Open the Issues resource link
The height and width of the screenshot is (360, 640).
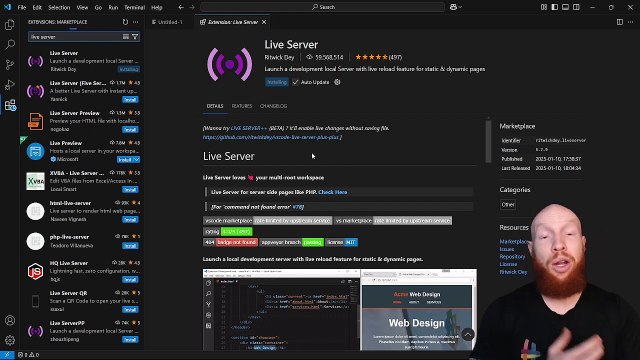(x=507, y=249)
